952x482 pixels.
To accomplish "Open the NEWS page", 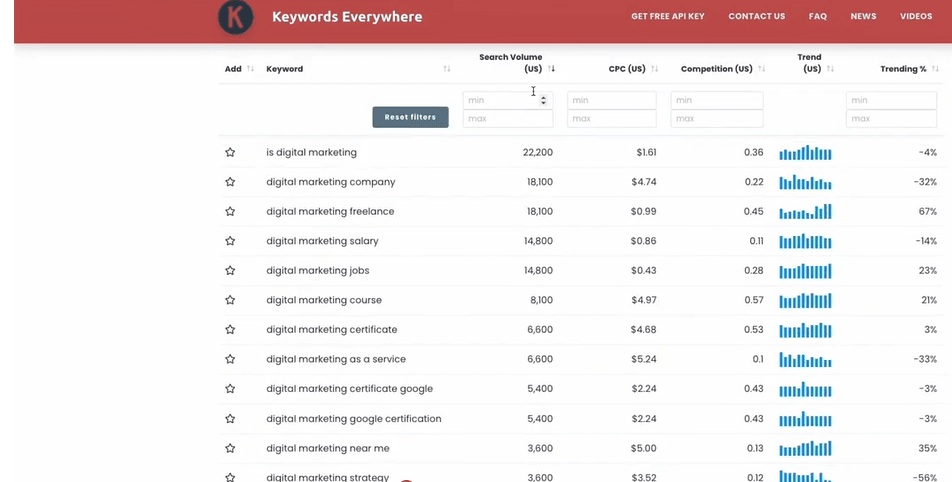I will pyautogui.click(x=863, y=16).
